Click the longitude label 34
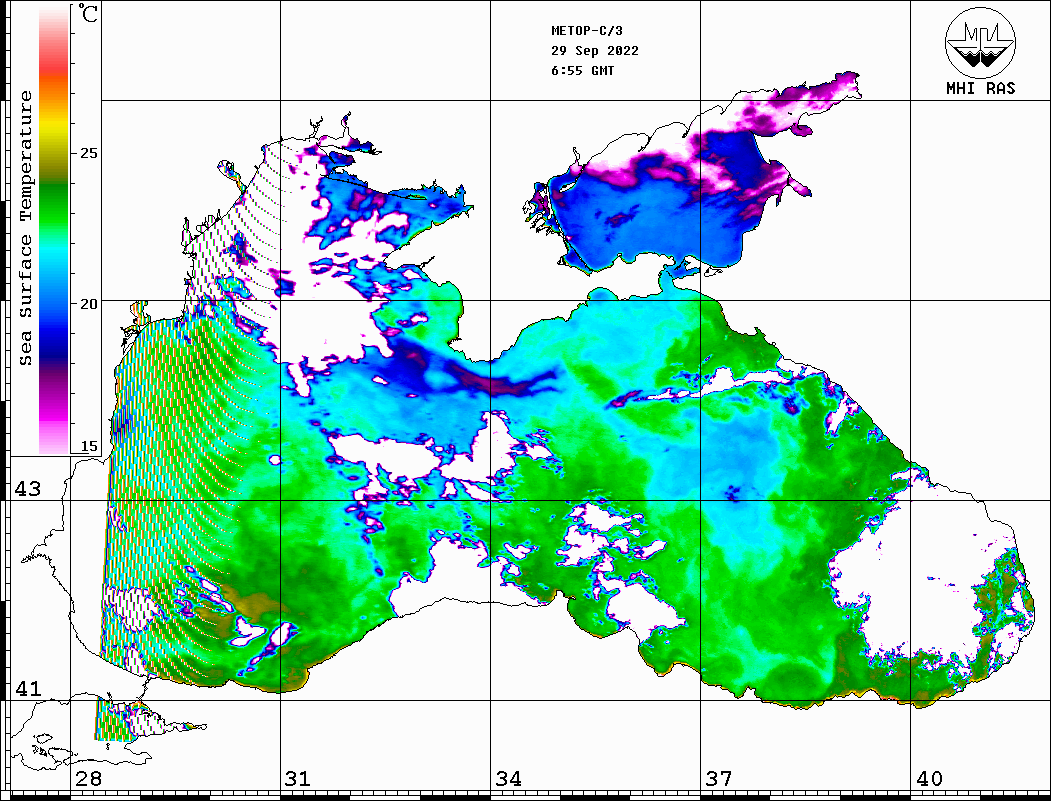 (508, 779)
